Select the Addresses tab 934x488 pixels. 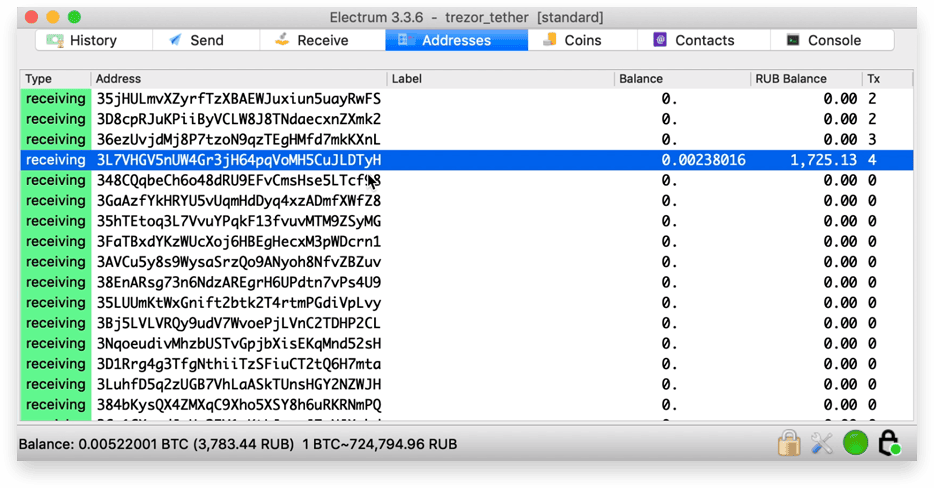[456, 40]
